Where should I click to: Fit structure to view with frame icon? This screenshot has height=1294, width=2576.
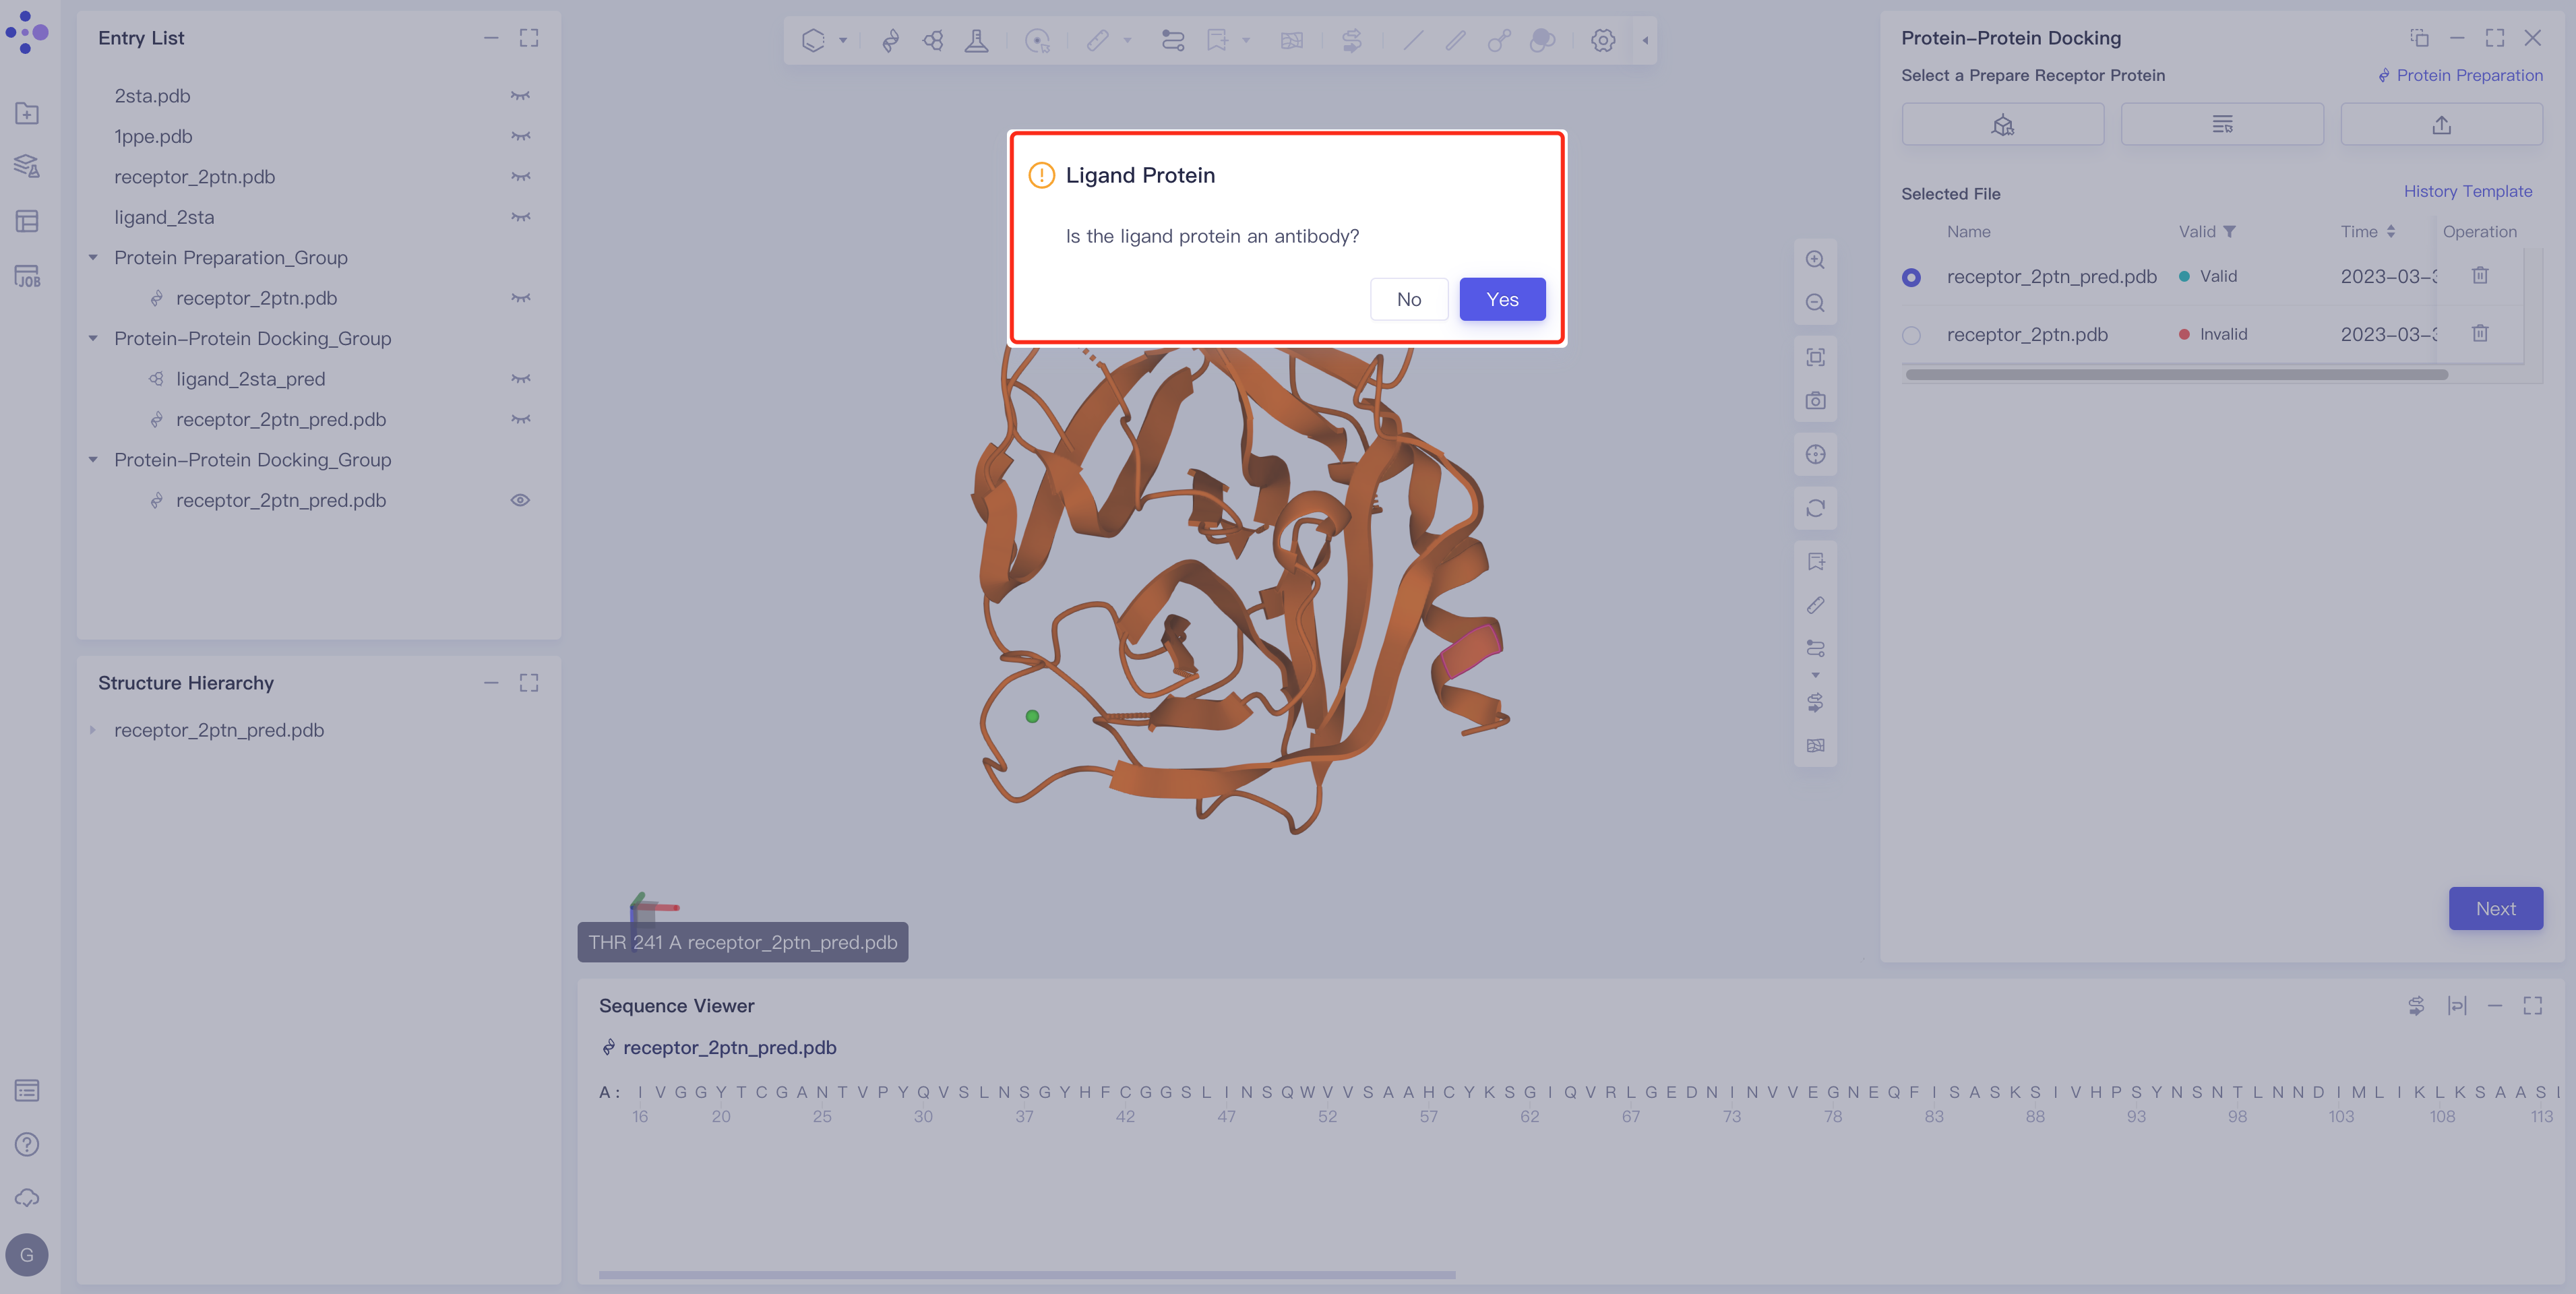pyautogui.click(x=1815, y=357)
